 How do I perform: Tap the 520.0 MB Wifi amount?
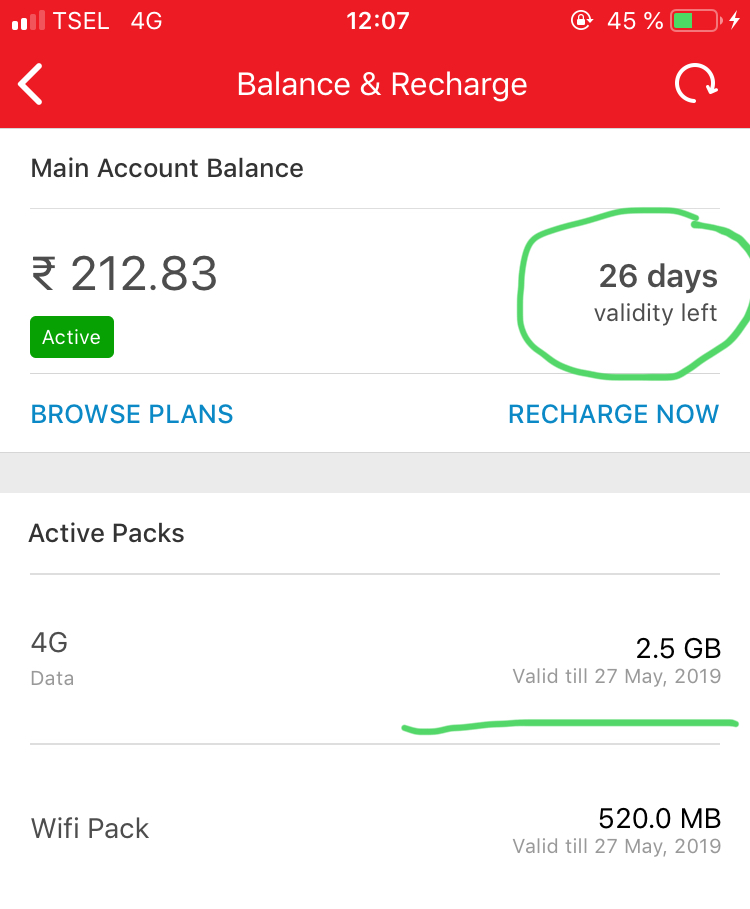[659, 818]
